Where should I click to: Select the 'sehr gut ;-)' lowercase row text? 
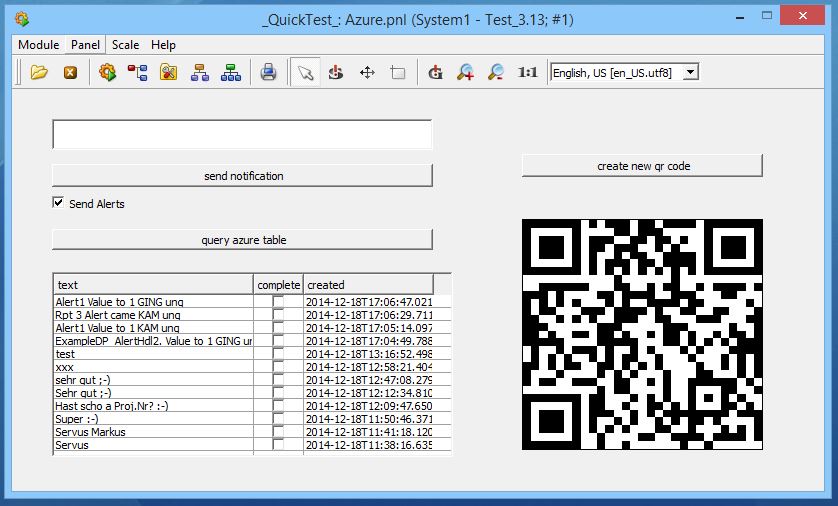tap(83, 380)
